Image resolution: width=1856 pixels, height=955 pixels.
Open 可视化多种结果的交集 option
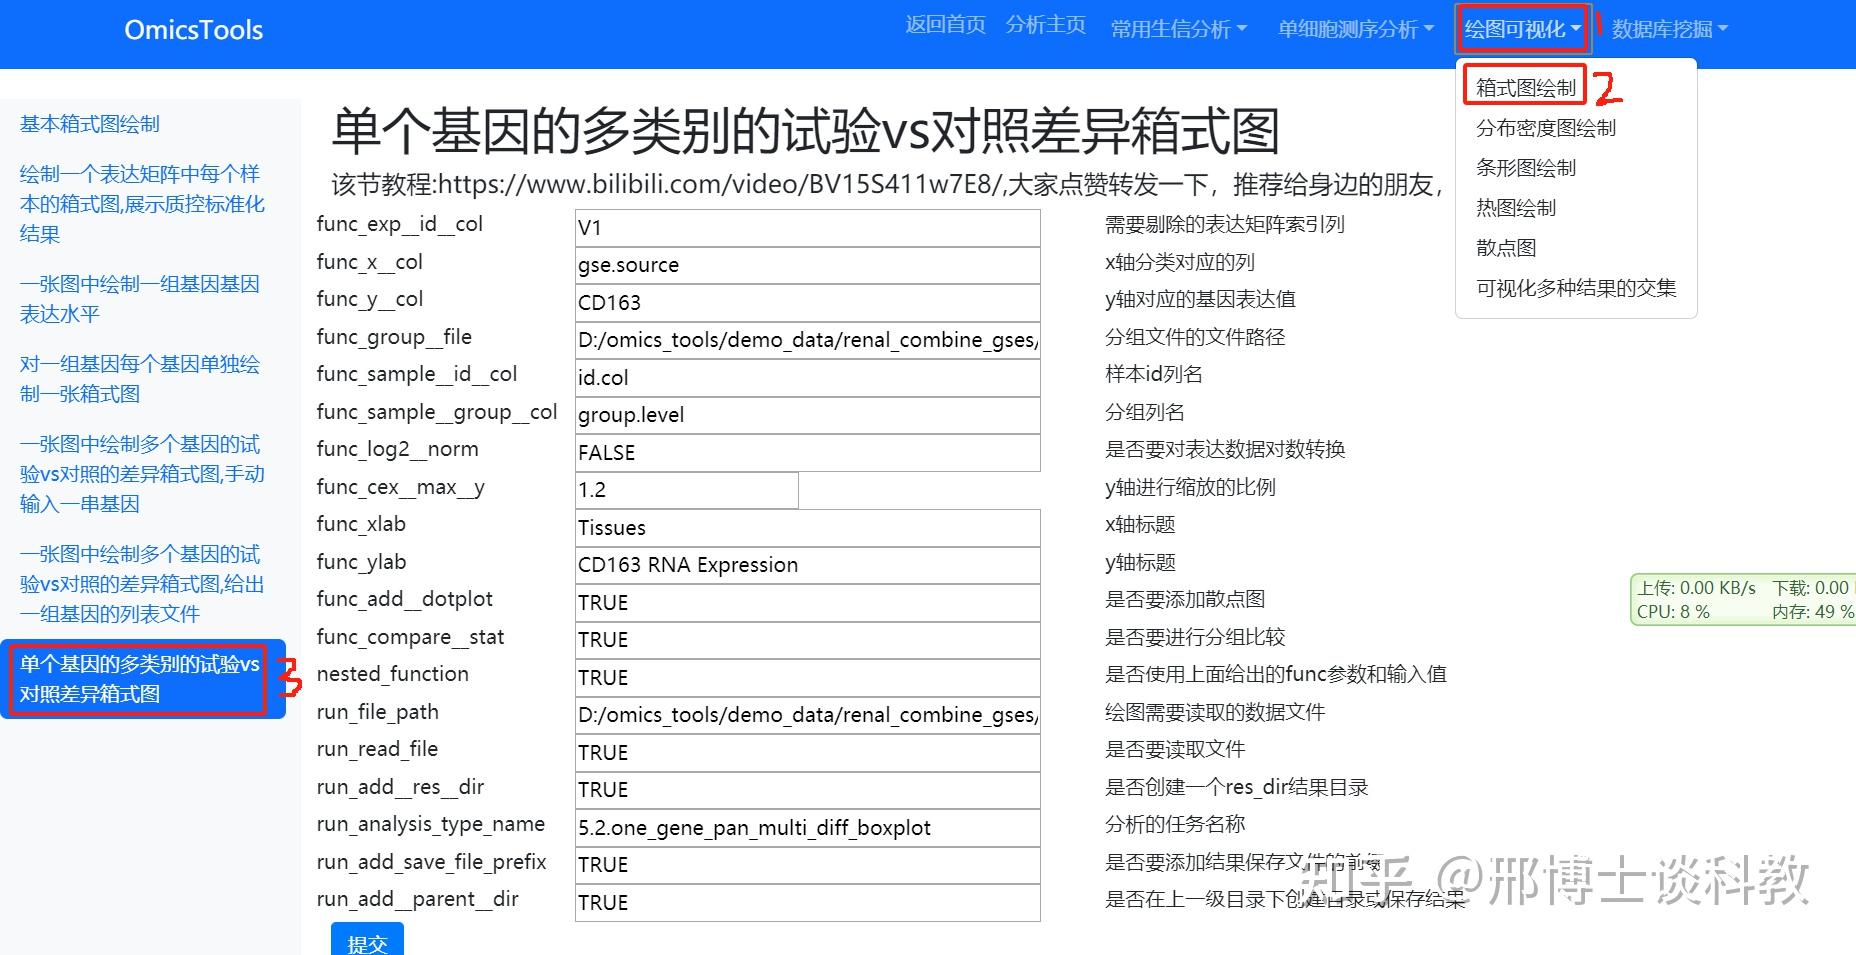pyautogui.click(x=1576, y=287)
